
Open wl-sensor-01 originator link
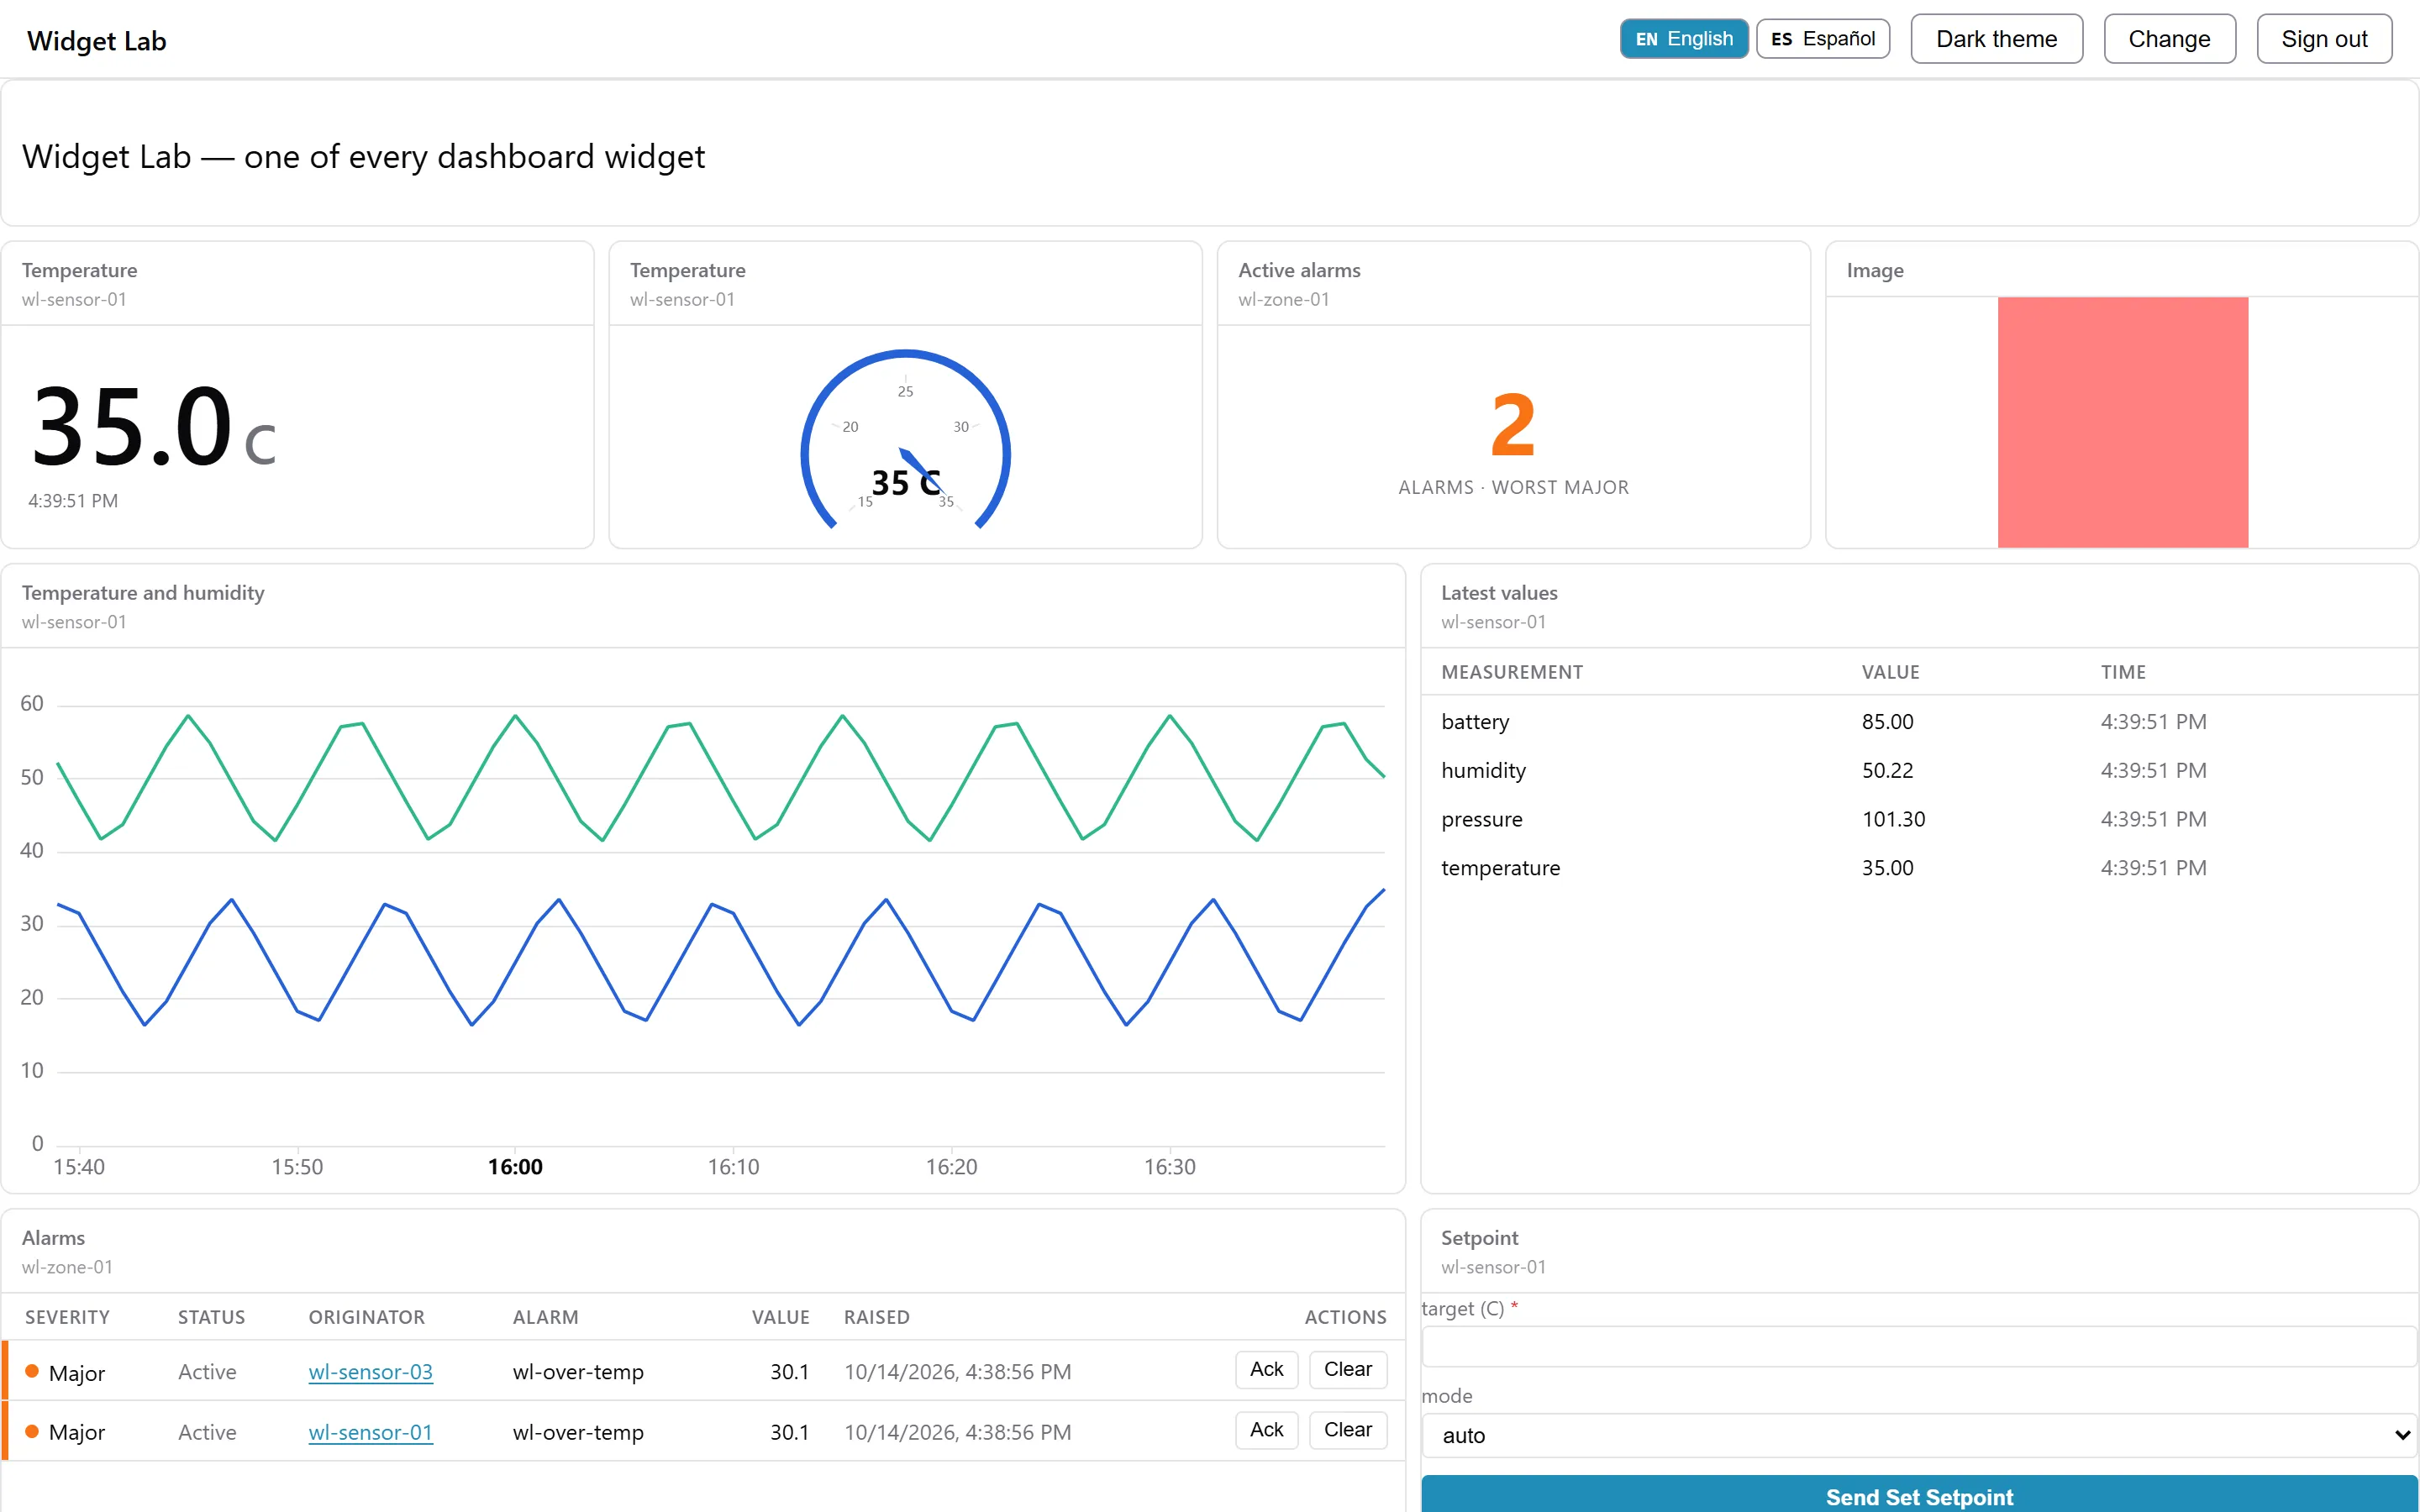[370, 1432]
